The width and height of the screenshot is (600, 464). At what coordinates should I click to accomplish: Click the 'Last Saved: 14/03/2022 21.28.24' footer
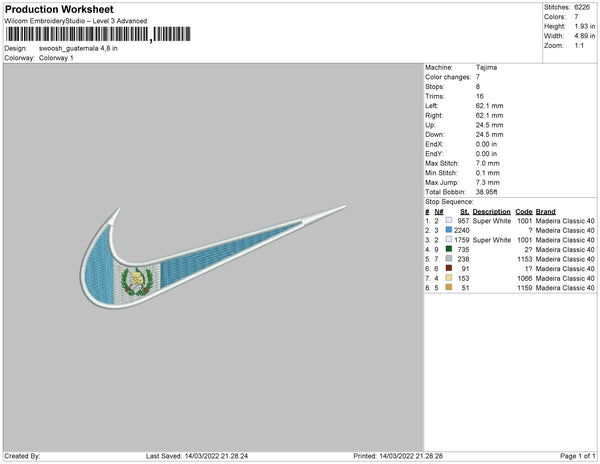click(x=197, y=456)
